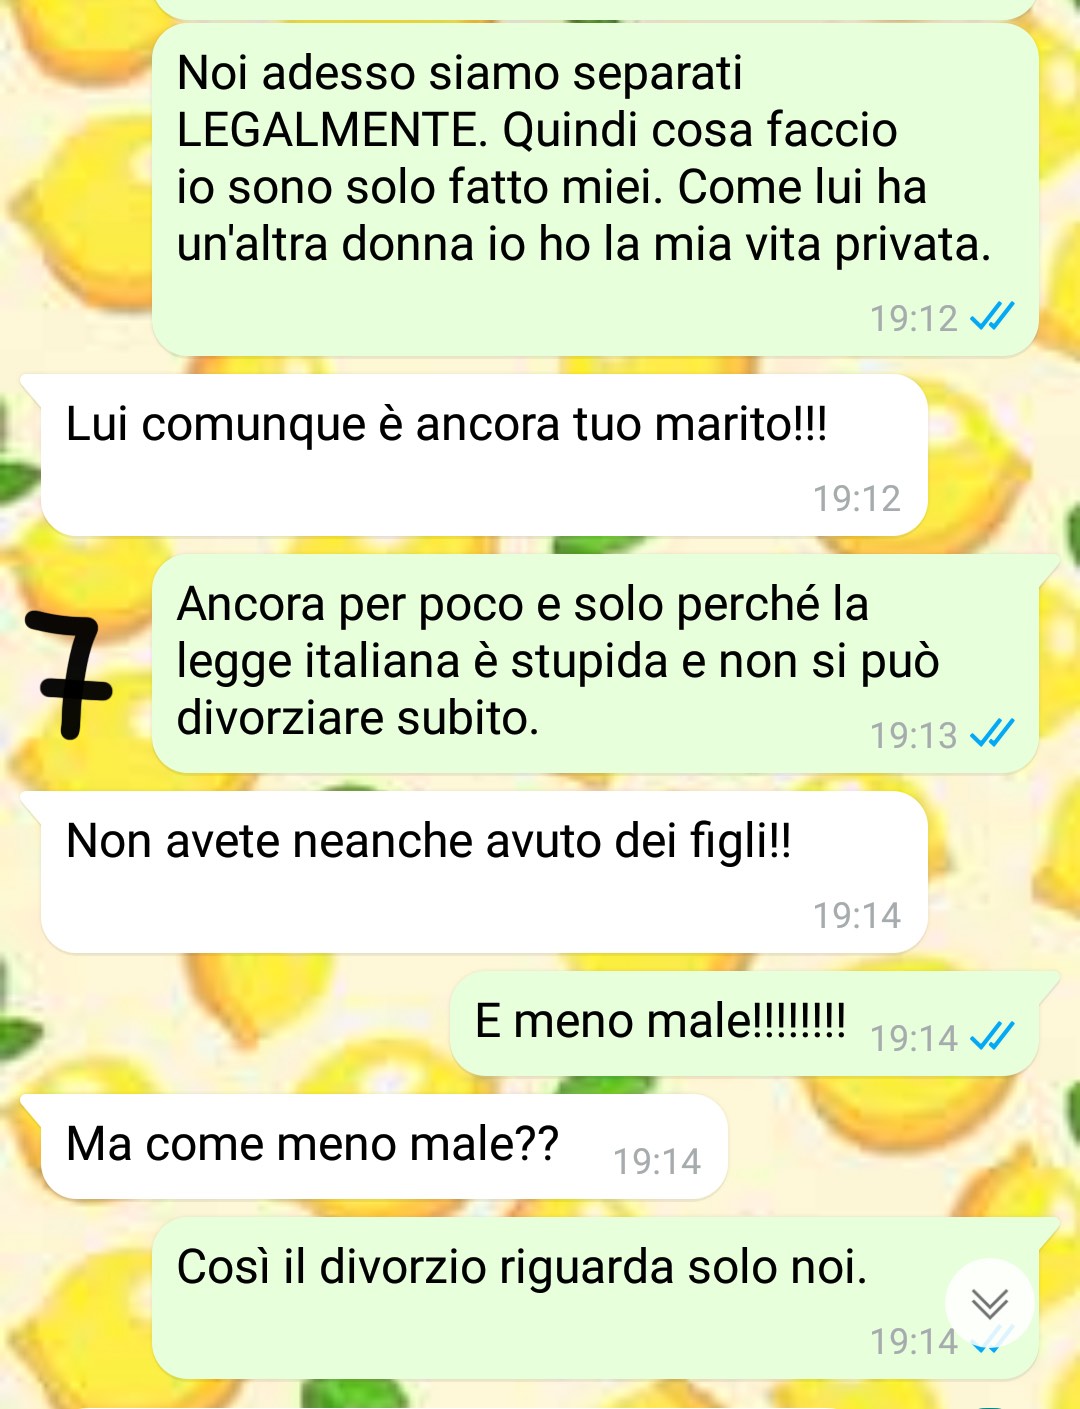Select message 'Così il divorzio riguarda solo noi.'

tap(595, 1298)
